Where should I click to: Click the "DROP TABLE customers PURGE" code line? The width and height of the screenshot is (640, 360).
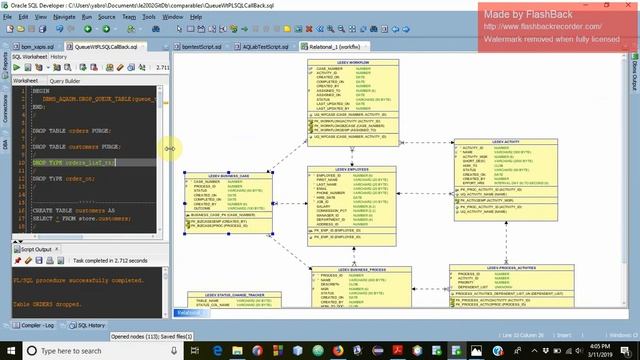point(77,147)
